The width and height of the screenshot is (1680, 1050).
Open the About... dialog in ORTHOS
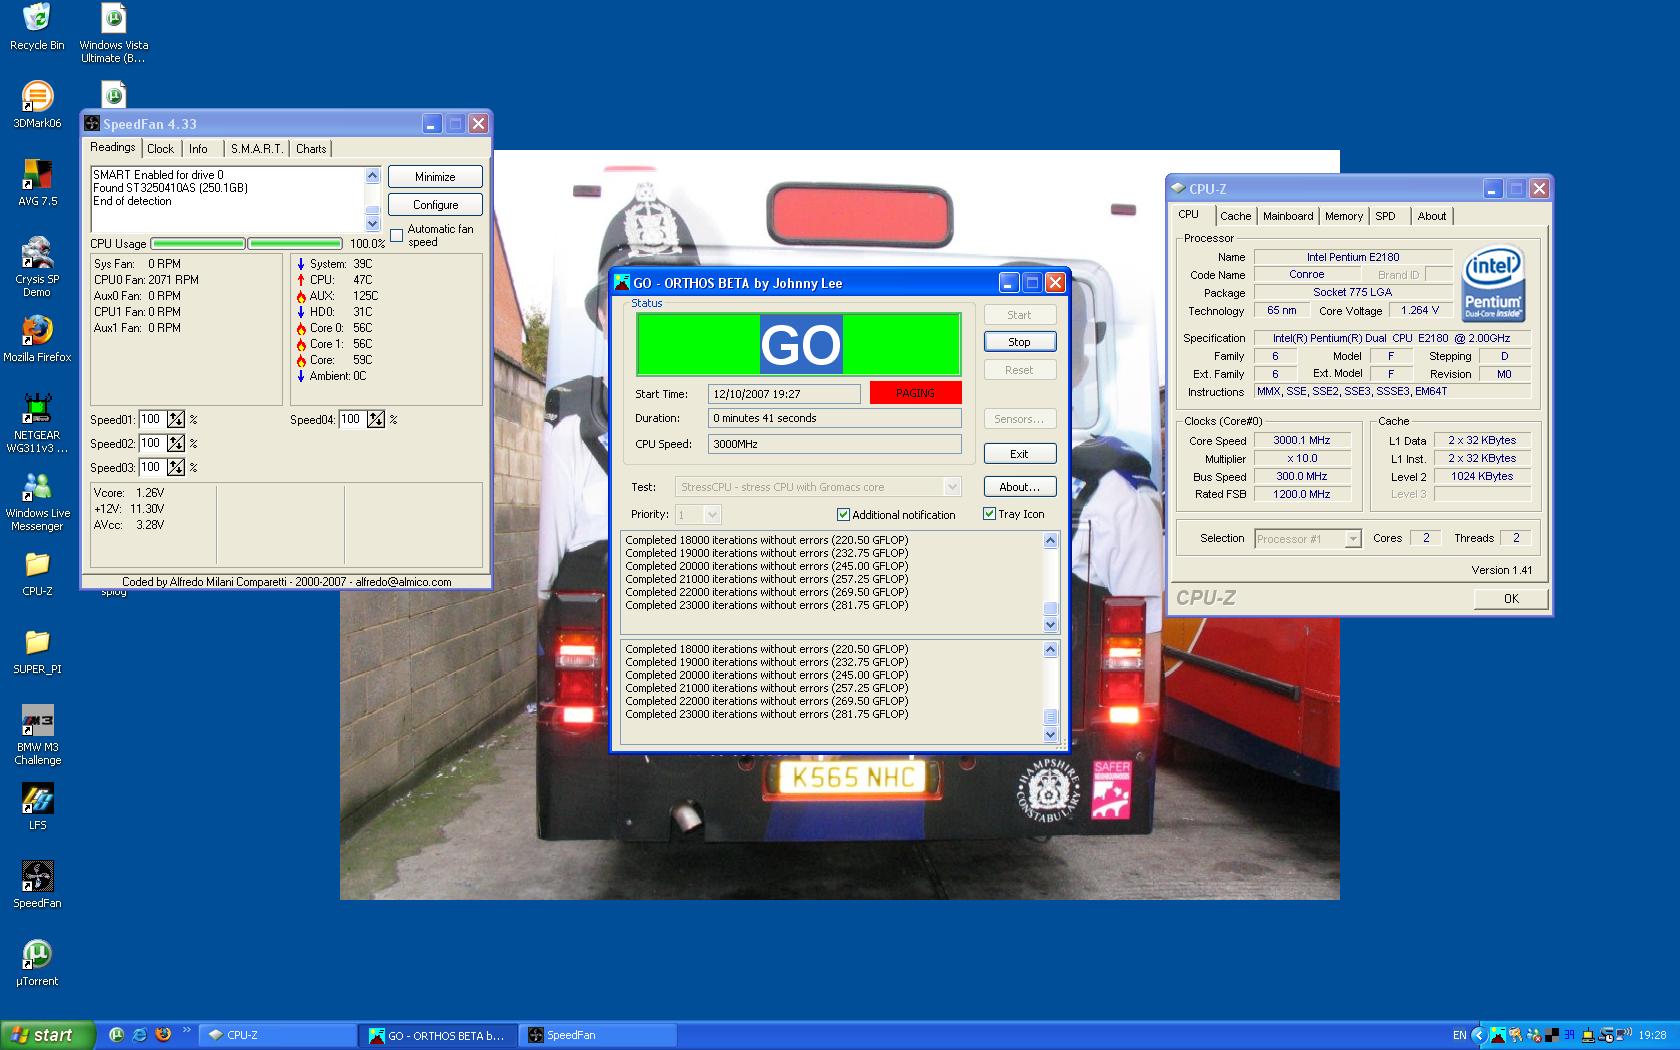1019,487
